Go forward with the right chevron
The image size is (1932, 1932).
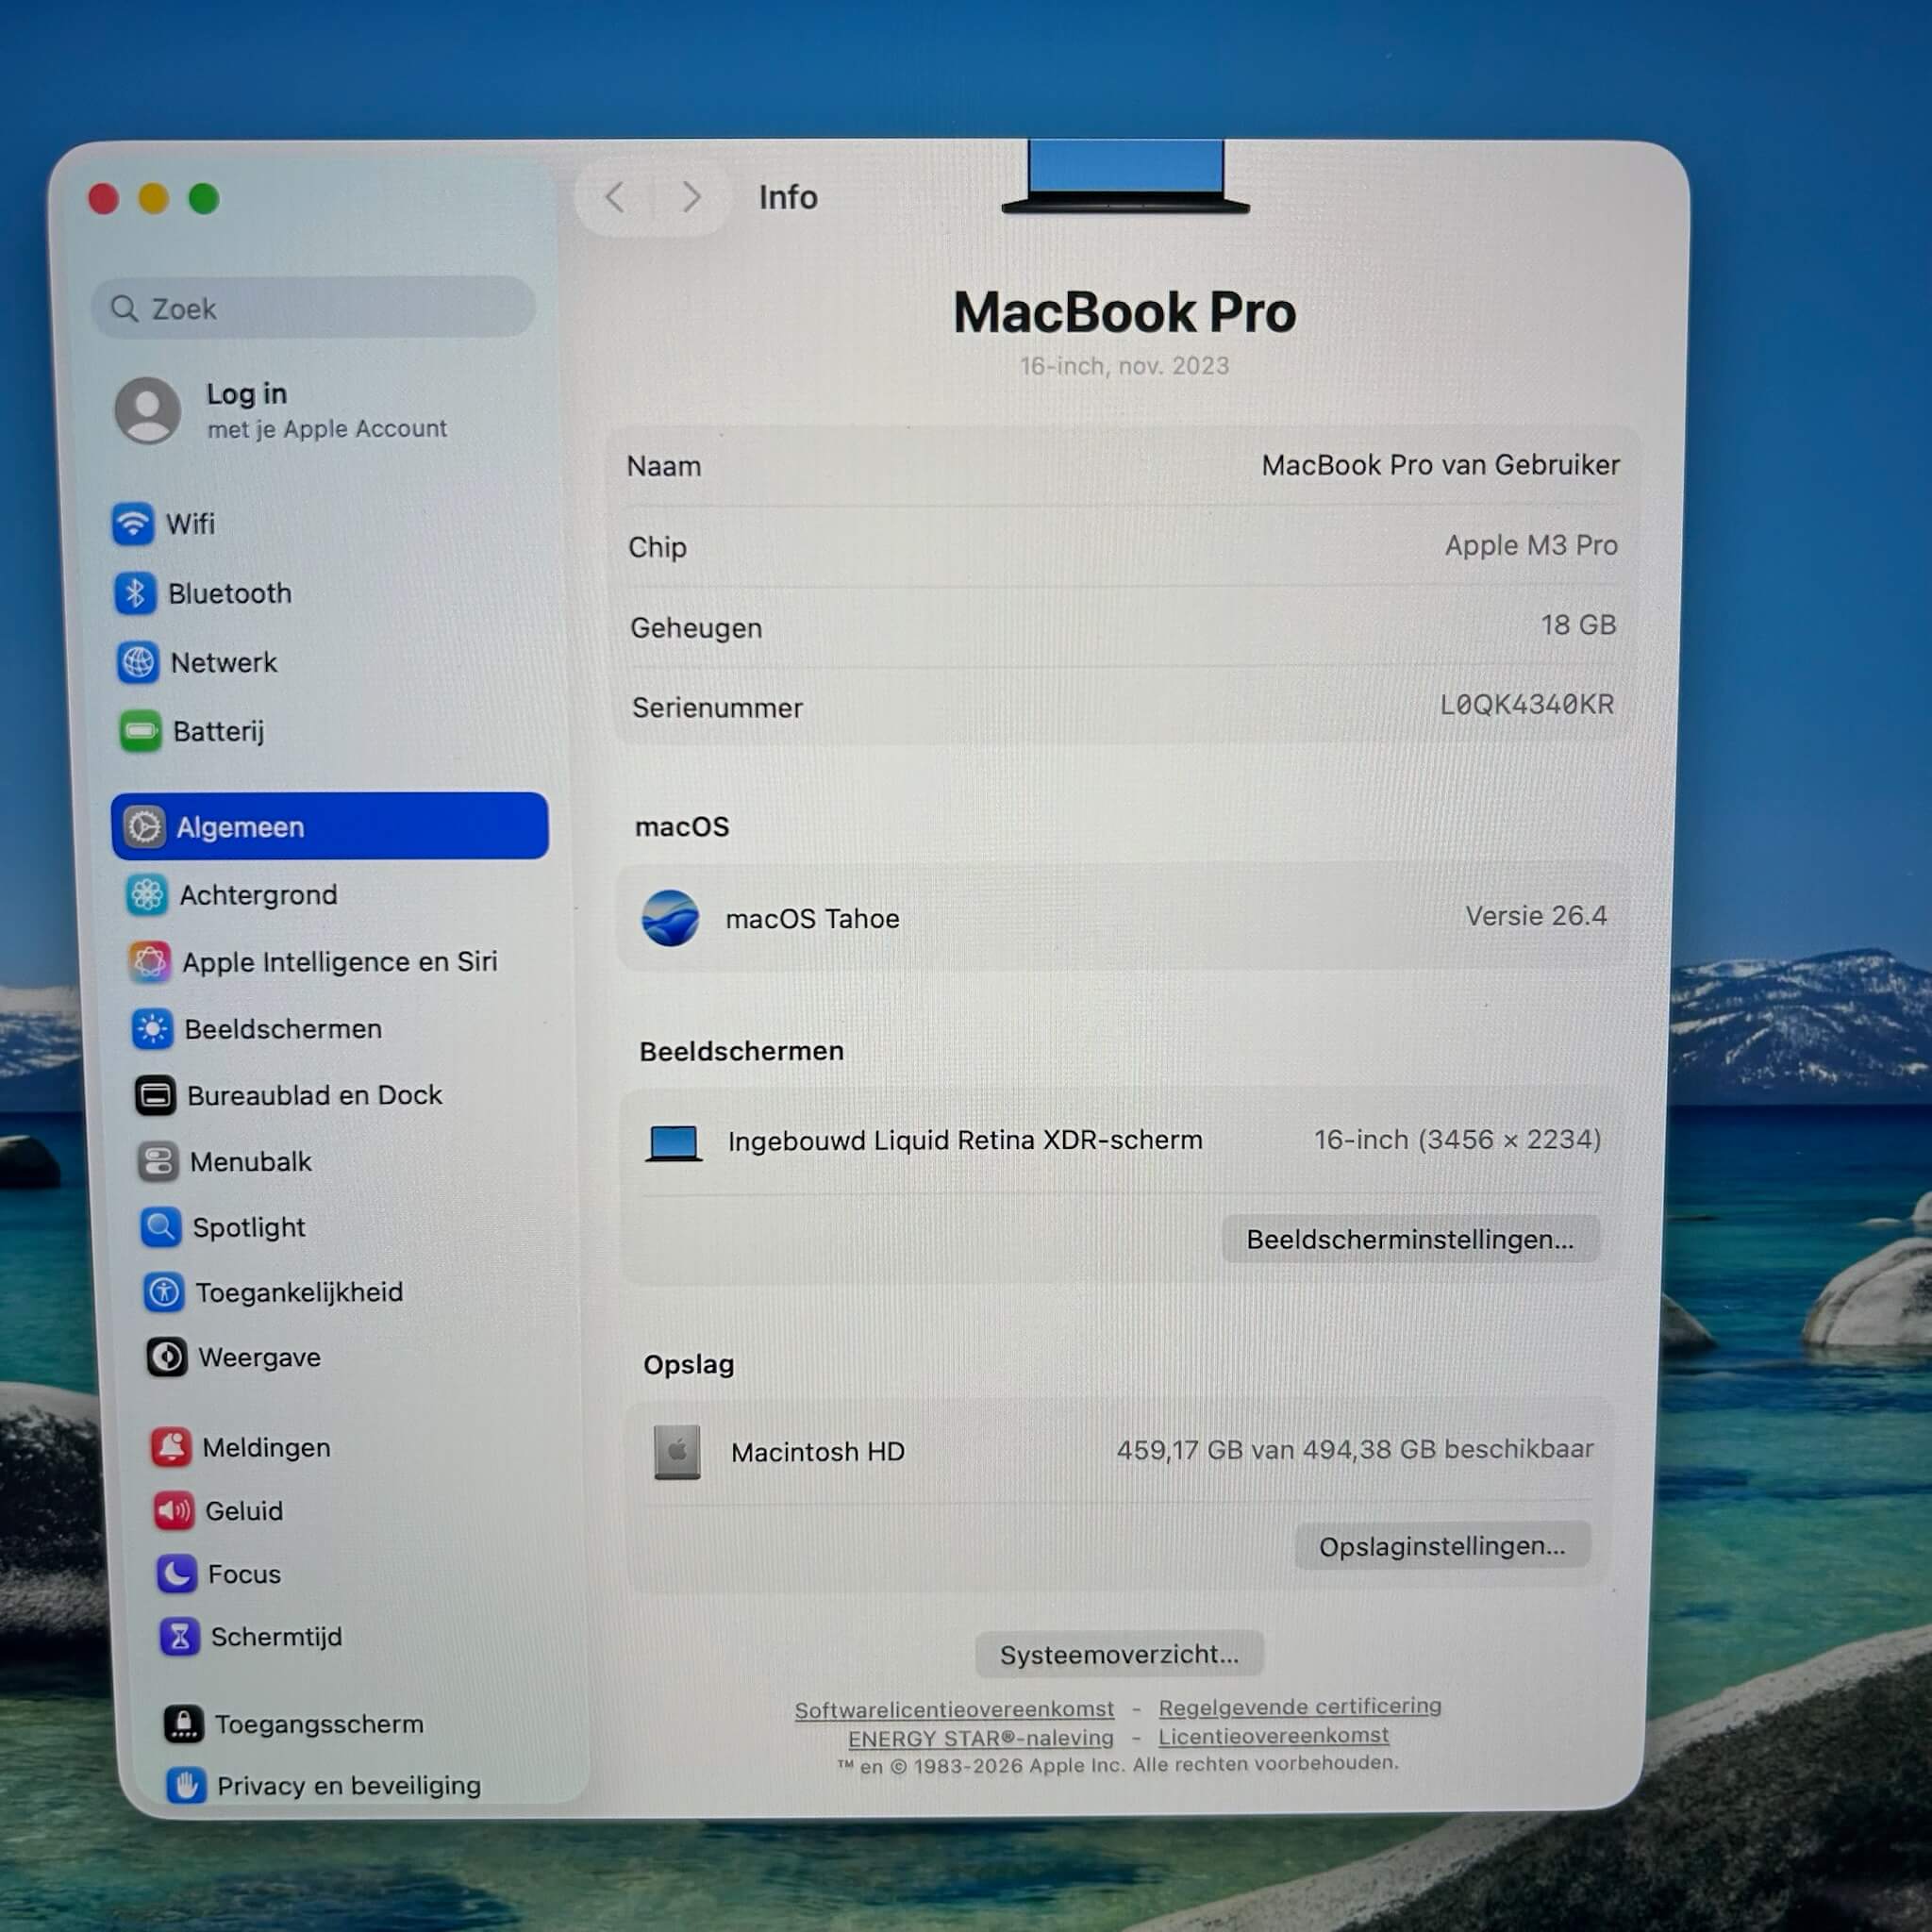click(x=691, y=197)
